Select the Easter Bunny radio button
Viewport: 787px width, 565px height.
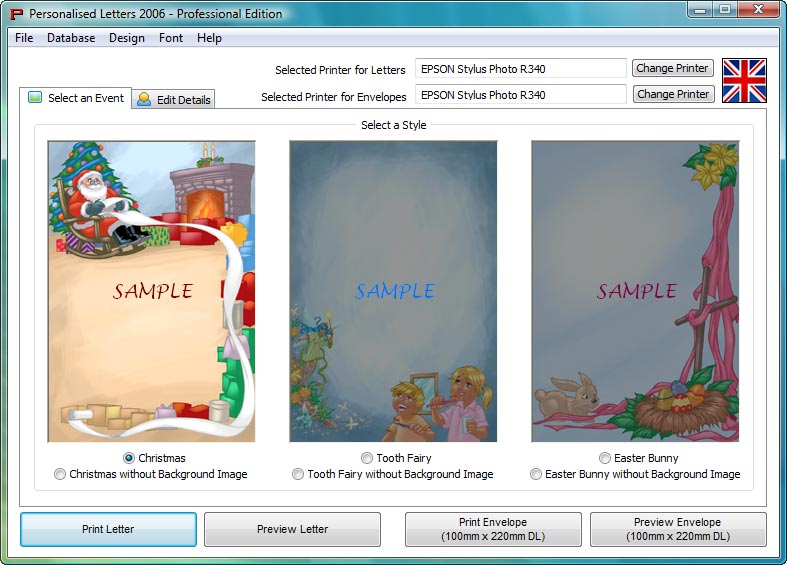point(605,458)
